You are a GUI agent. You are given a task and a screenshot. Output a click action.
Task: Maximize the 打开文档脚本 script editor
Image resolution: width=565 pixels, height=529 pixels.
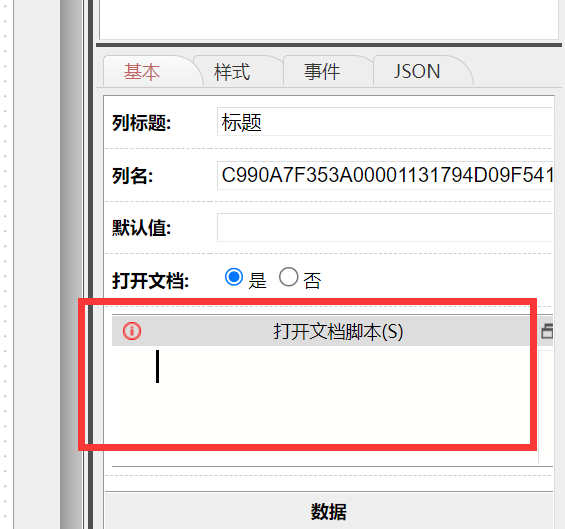pos(547,331)
